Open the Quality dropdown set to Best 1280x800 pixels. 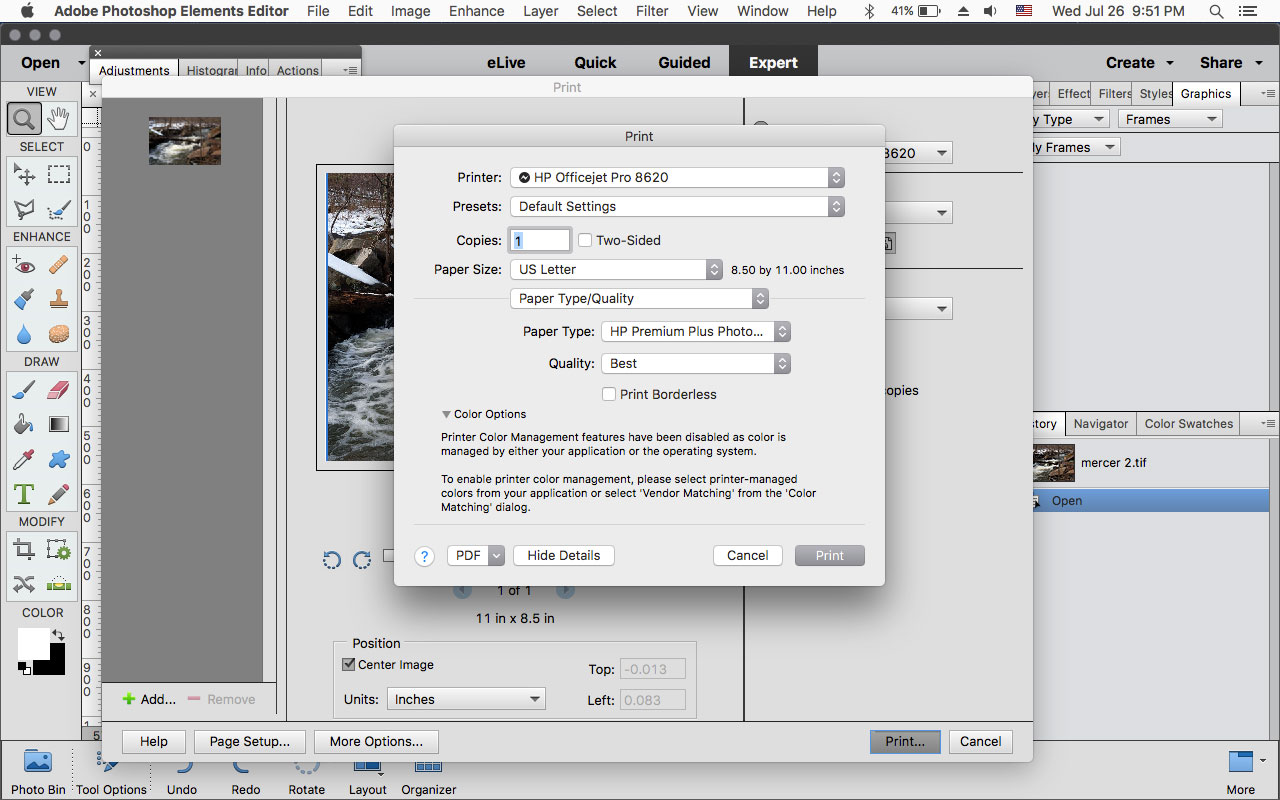coord(696,363)
